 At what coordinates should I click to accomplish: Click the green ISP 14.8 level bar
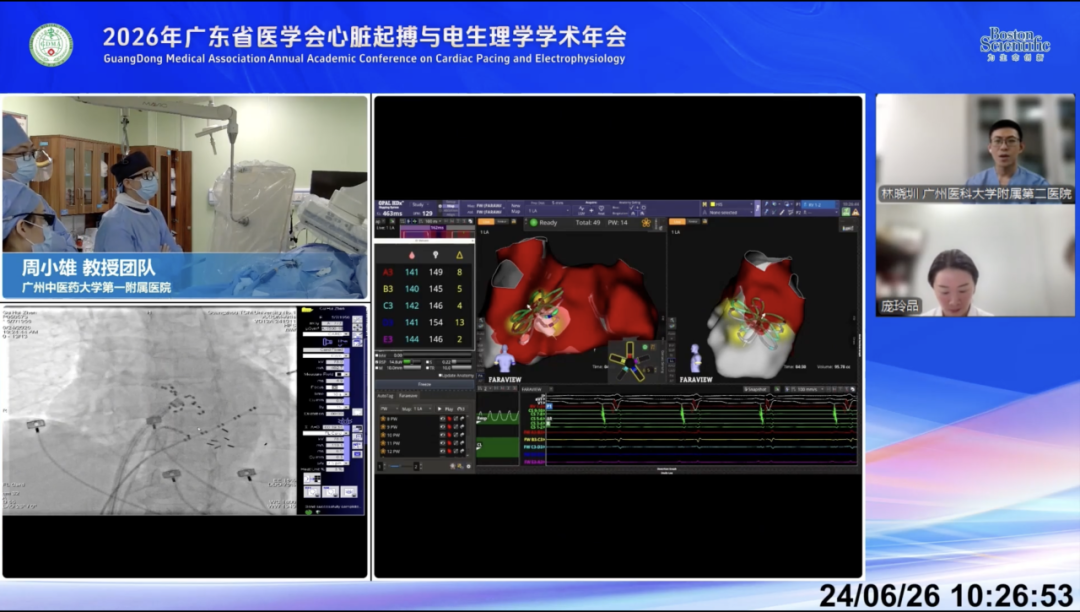pyautogui.click(x=407, y=362)
